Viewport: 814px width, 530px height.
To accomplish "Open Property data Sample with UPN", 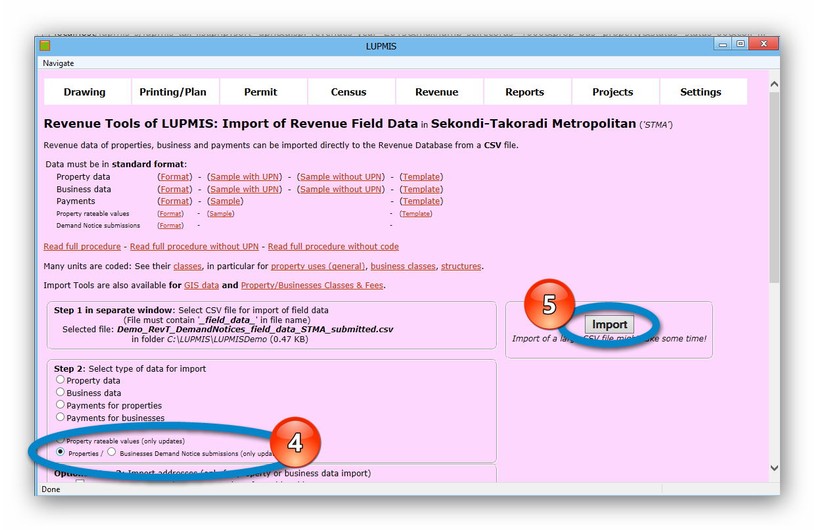I will 245,177.
